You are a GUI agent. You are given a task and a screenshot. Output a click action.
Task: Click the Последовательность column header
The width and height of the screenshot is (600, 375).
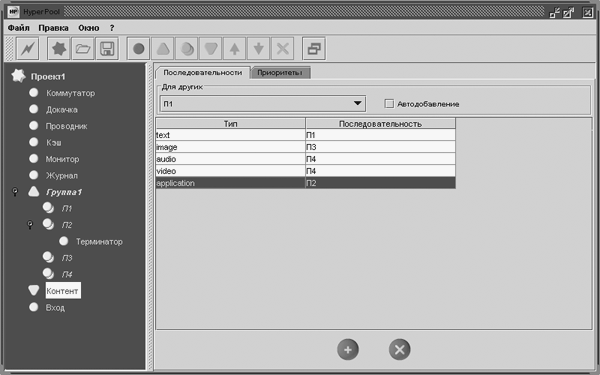click(380, 124)
